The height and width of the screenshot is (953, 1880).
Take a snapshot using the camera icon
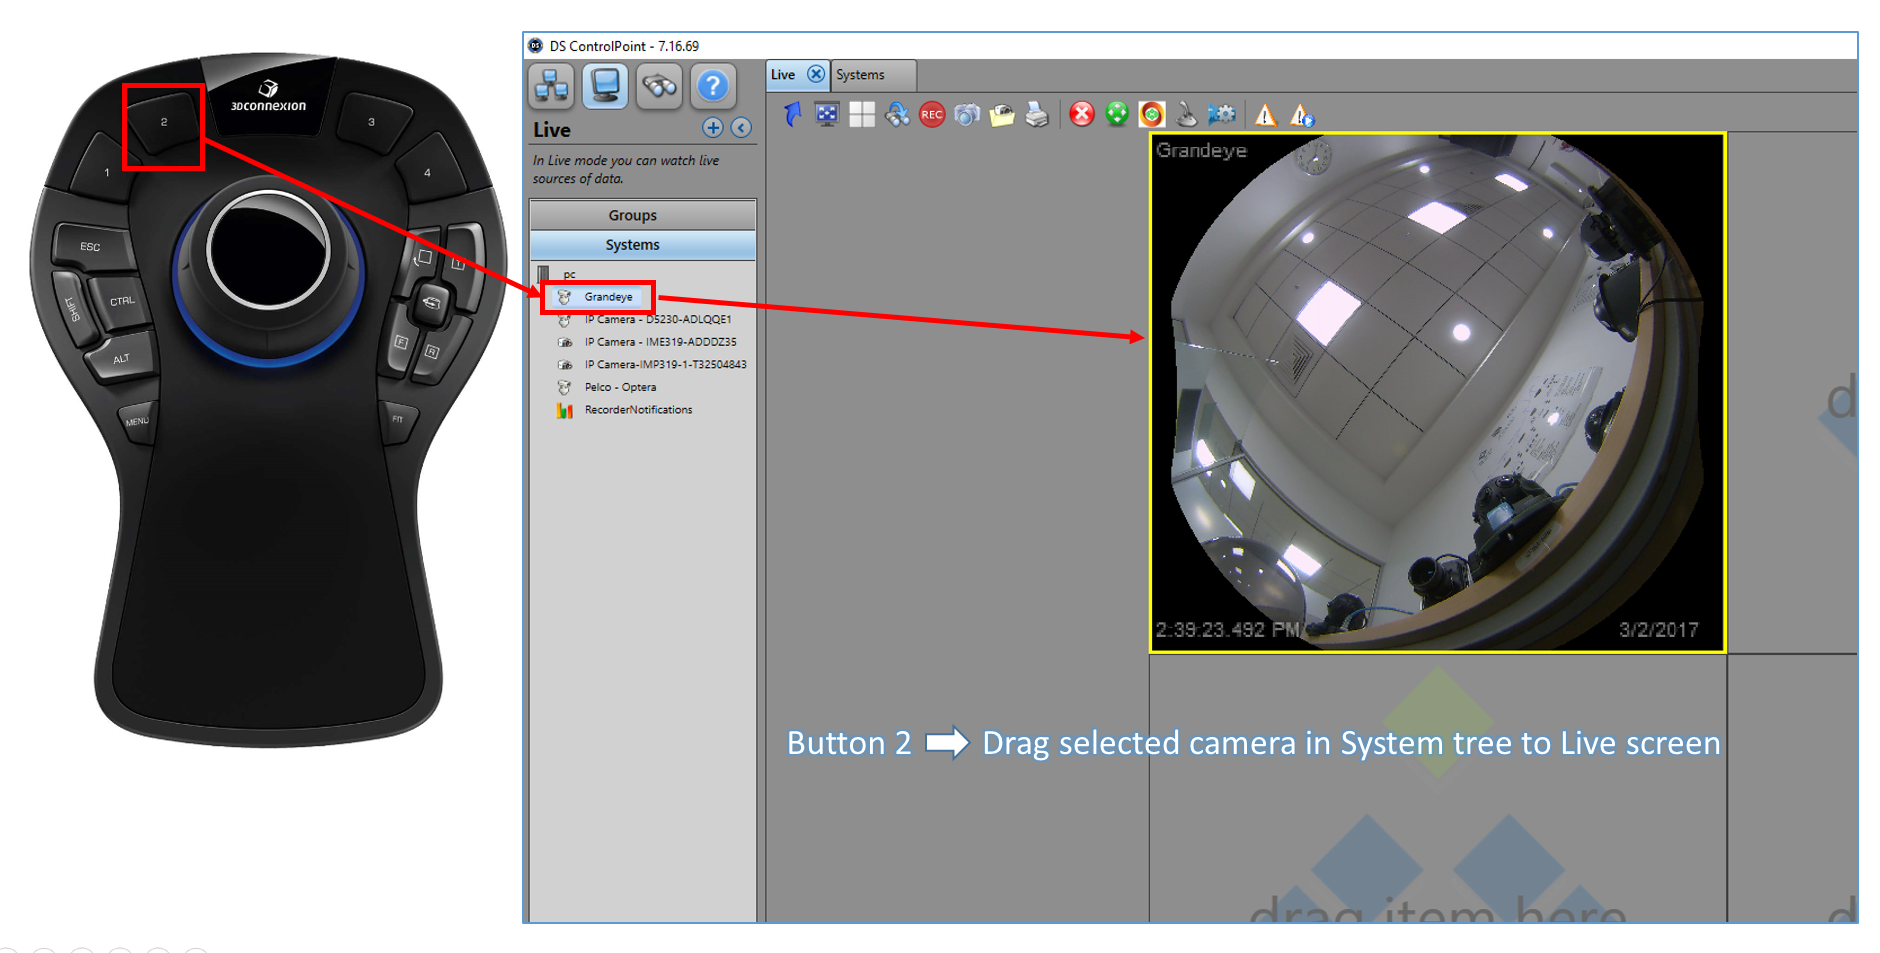[x=967, y=115]
